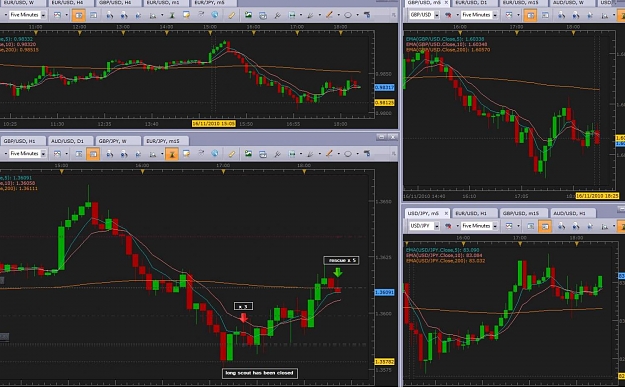Click chart type icon in GBP/USD m5 window
Viewport: 625px width, 390px height.
(509, 15)
